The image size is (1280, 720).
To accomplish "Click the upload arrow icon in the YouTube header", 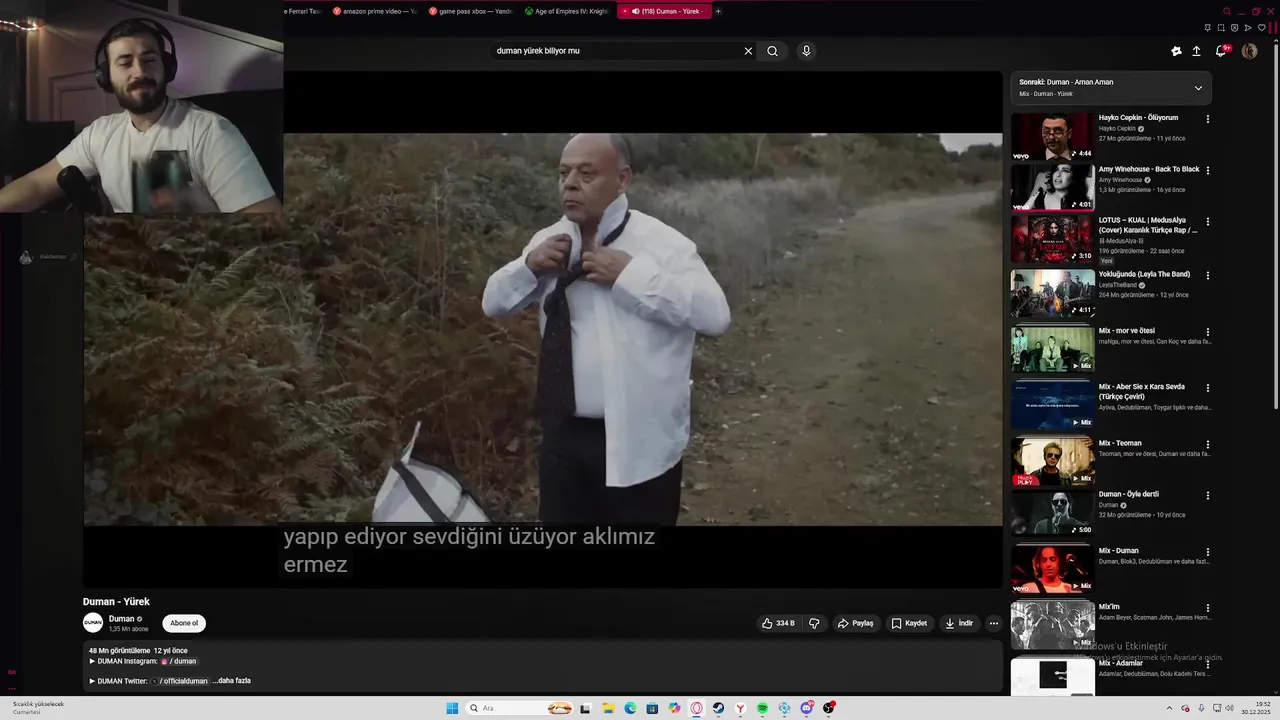I will 1196,51.
